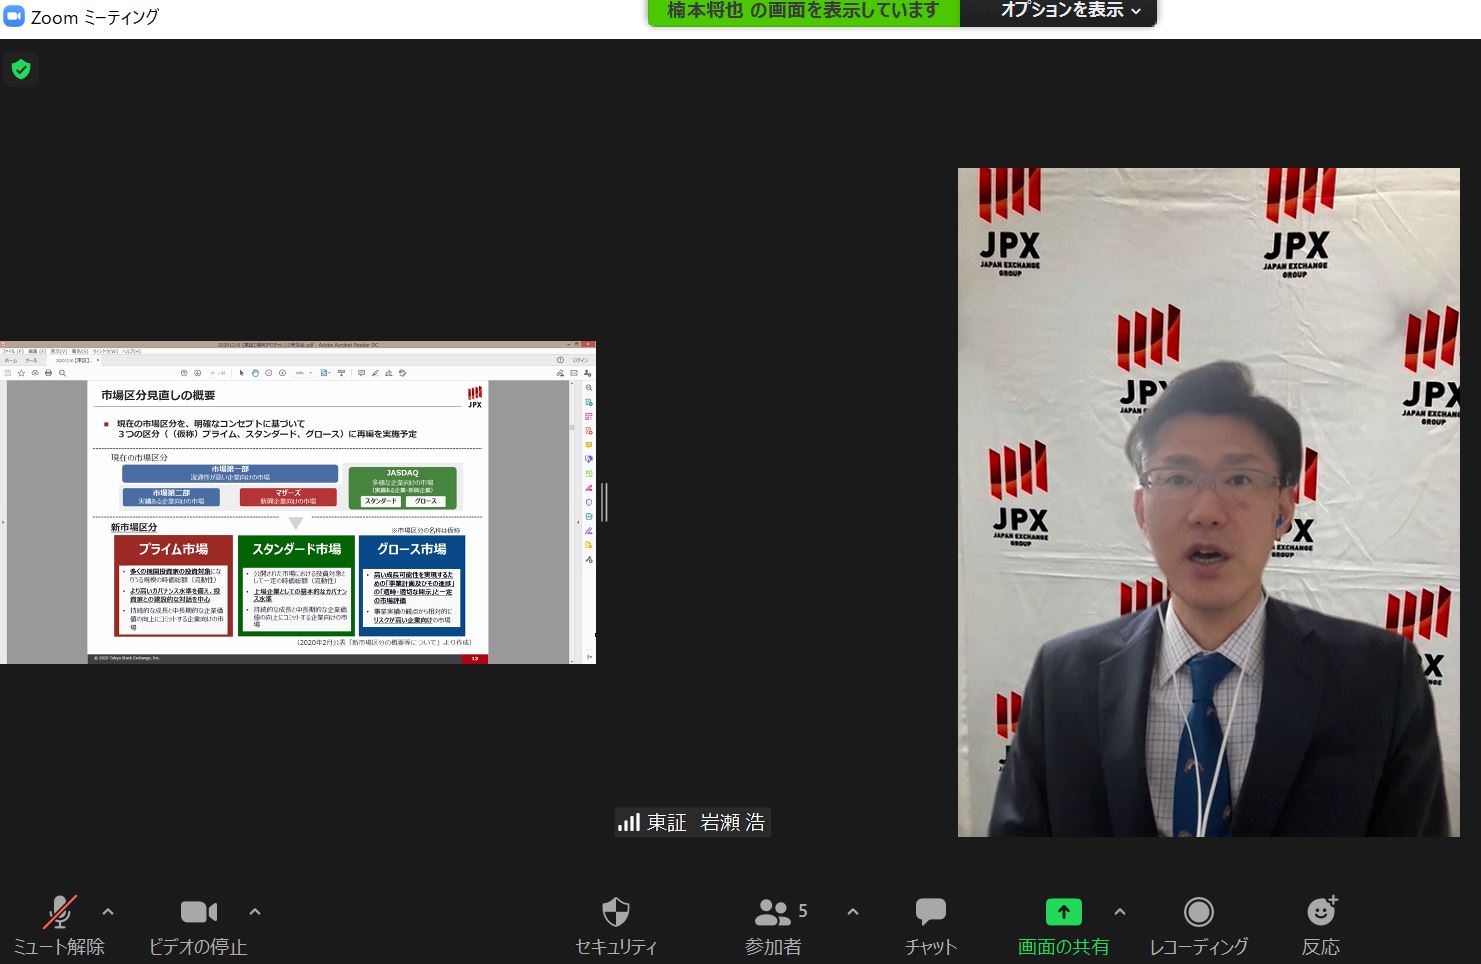This screenshot has width=1481, height=964.
Task: Click the グロース市場 blue header box
Action: (412, 549)
